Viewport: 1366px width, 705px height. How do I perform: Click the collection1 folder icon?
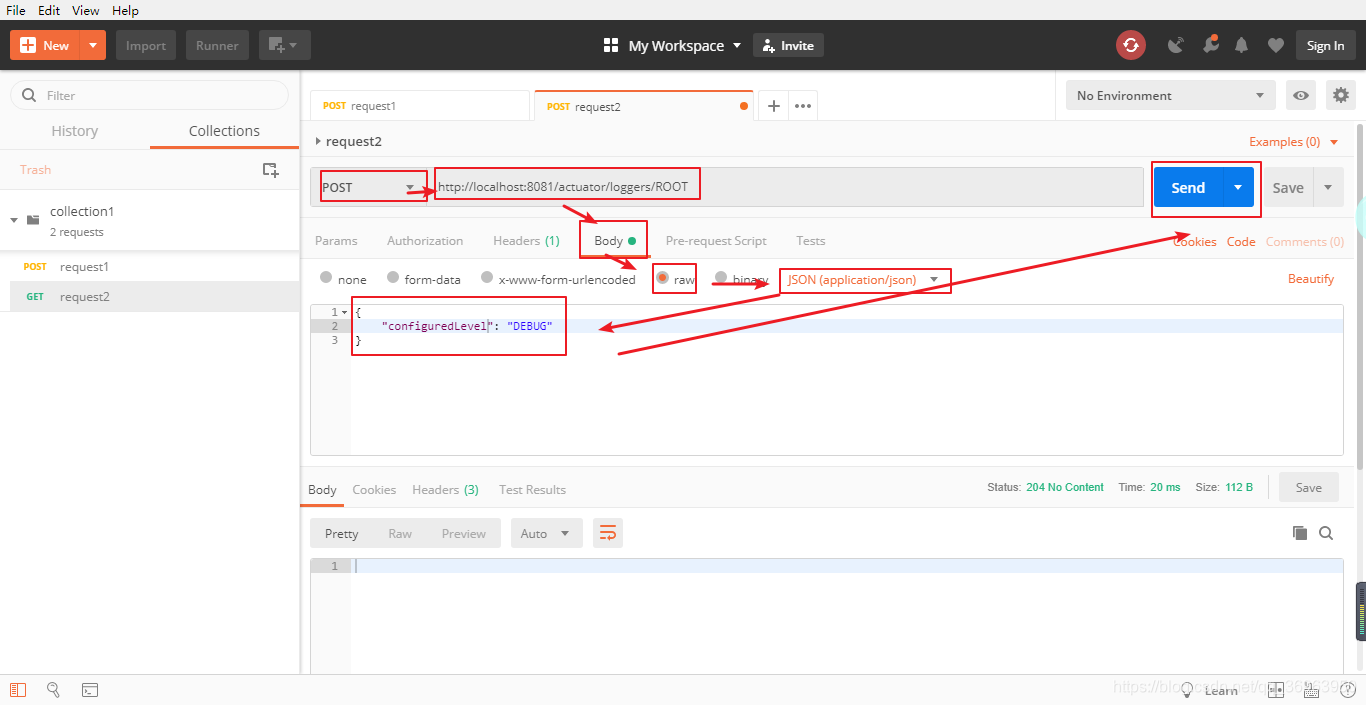click(33, 220)
